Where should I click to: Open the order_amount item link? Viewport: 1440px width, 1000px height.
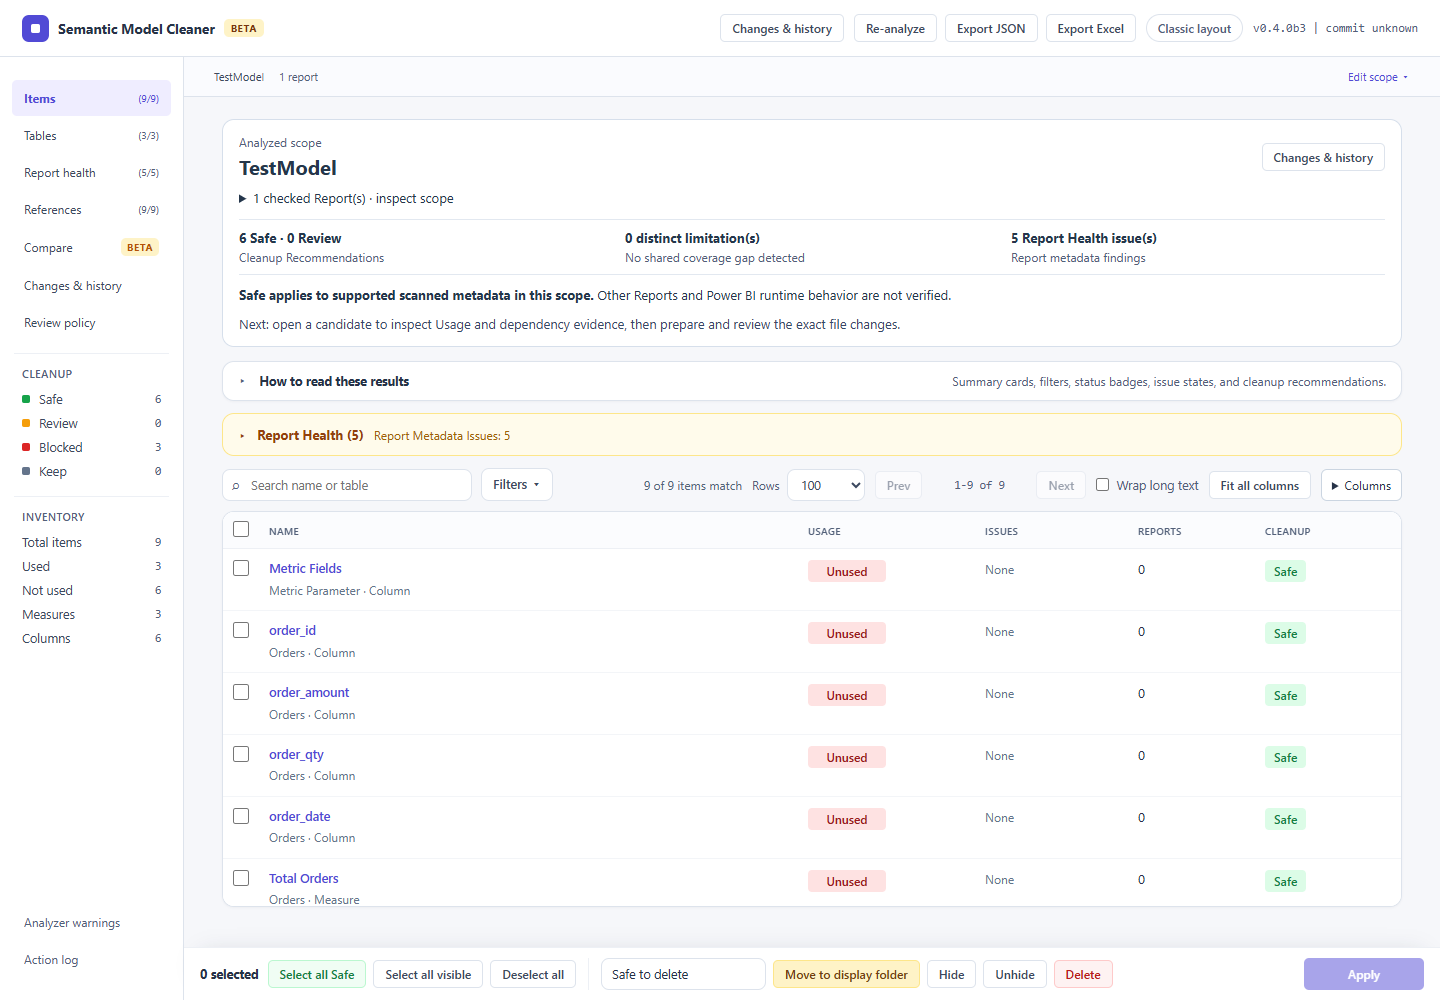point(309,692)
